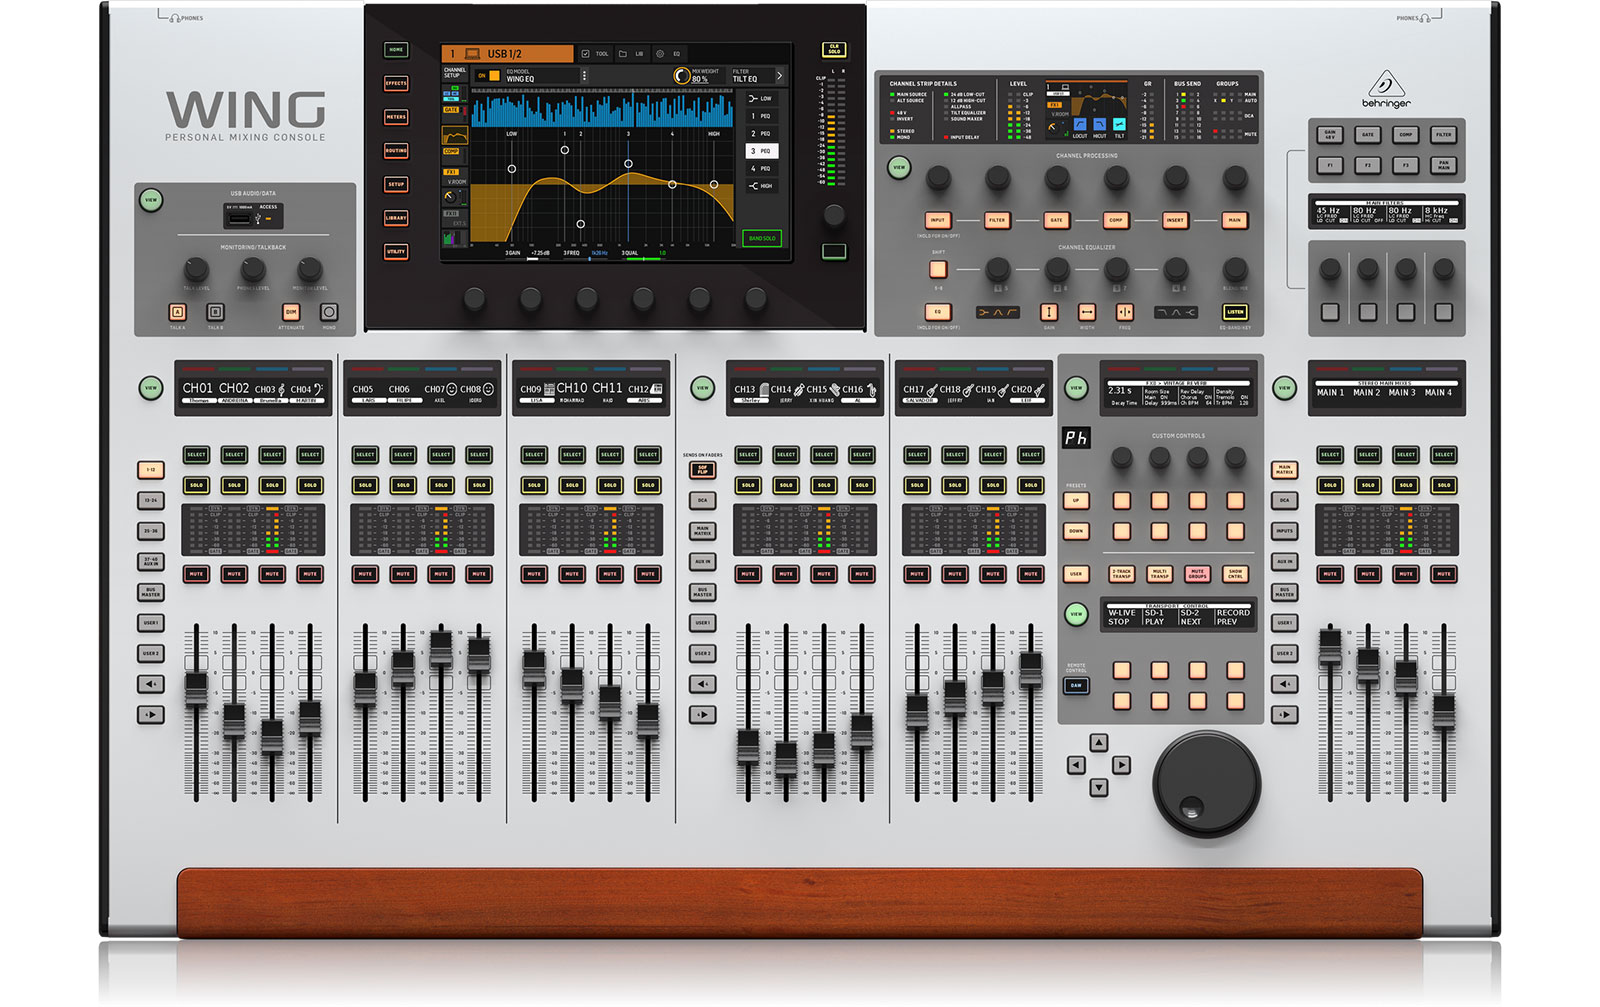Click the 2-TRACK TRANSP button

1121,574
